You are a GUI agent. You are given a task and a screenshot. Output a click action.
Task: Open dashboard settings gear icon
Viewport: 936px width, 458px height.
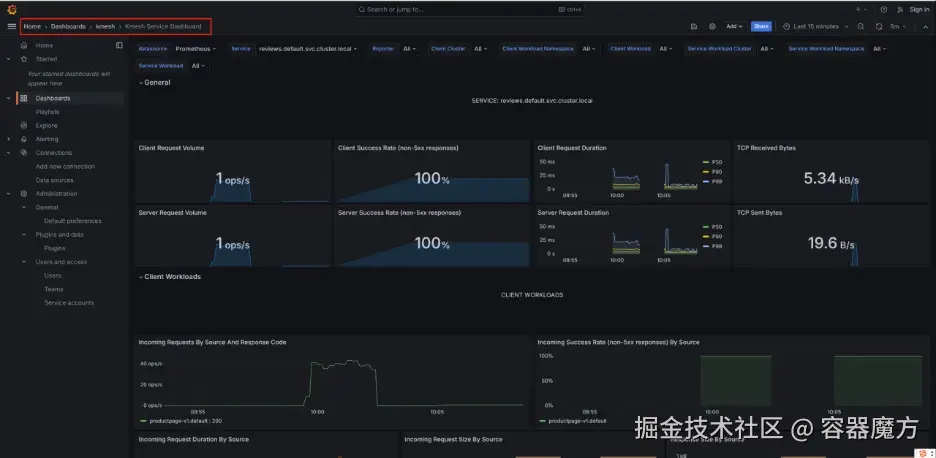tap(712, 26)
